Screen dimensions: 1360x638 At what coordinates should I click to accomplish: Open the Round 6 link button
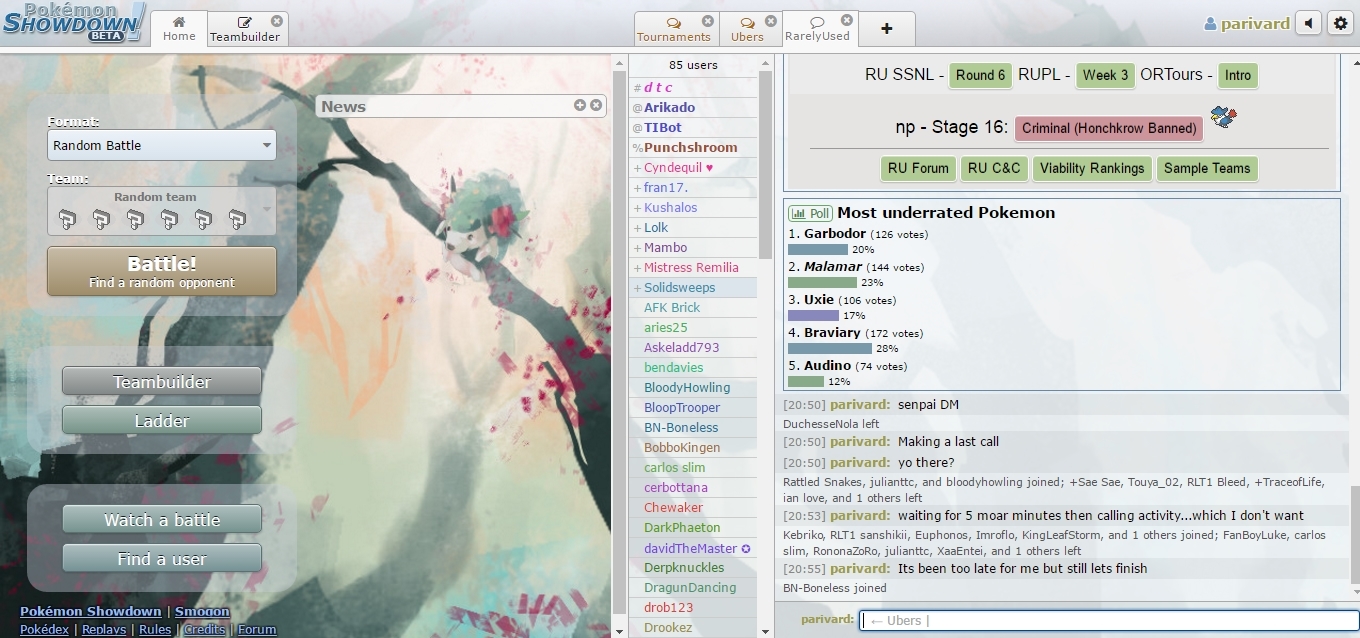tap(980, 75)
